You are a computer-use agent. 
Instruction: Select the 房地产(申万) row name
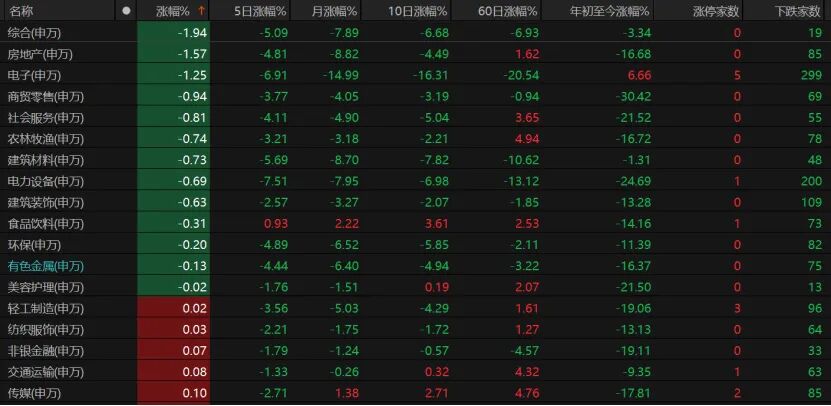[x=40, y=54]
